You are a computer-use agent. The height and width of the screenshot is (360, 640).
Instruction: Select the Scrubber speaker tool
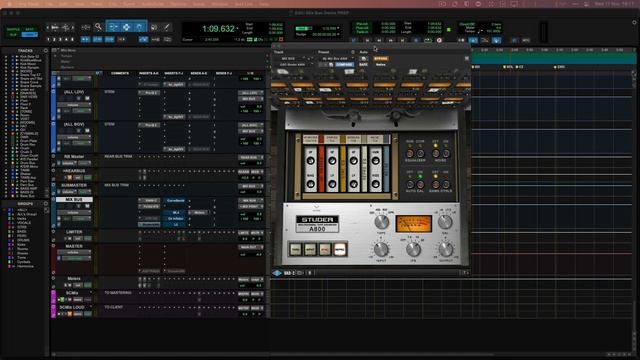click(154, 27)
